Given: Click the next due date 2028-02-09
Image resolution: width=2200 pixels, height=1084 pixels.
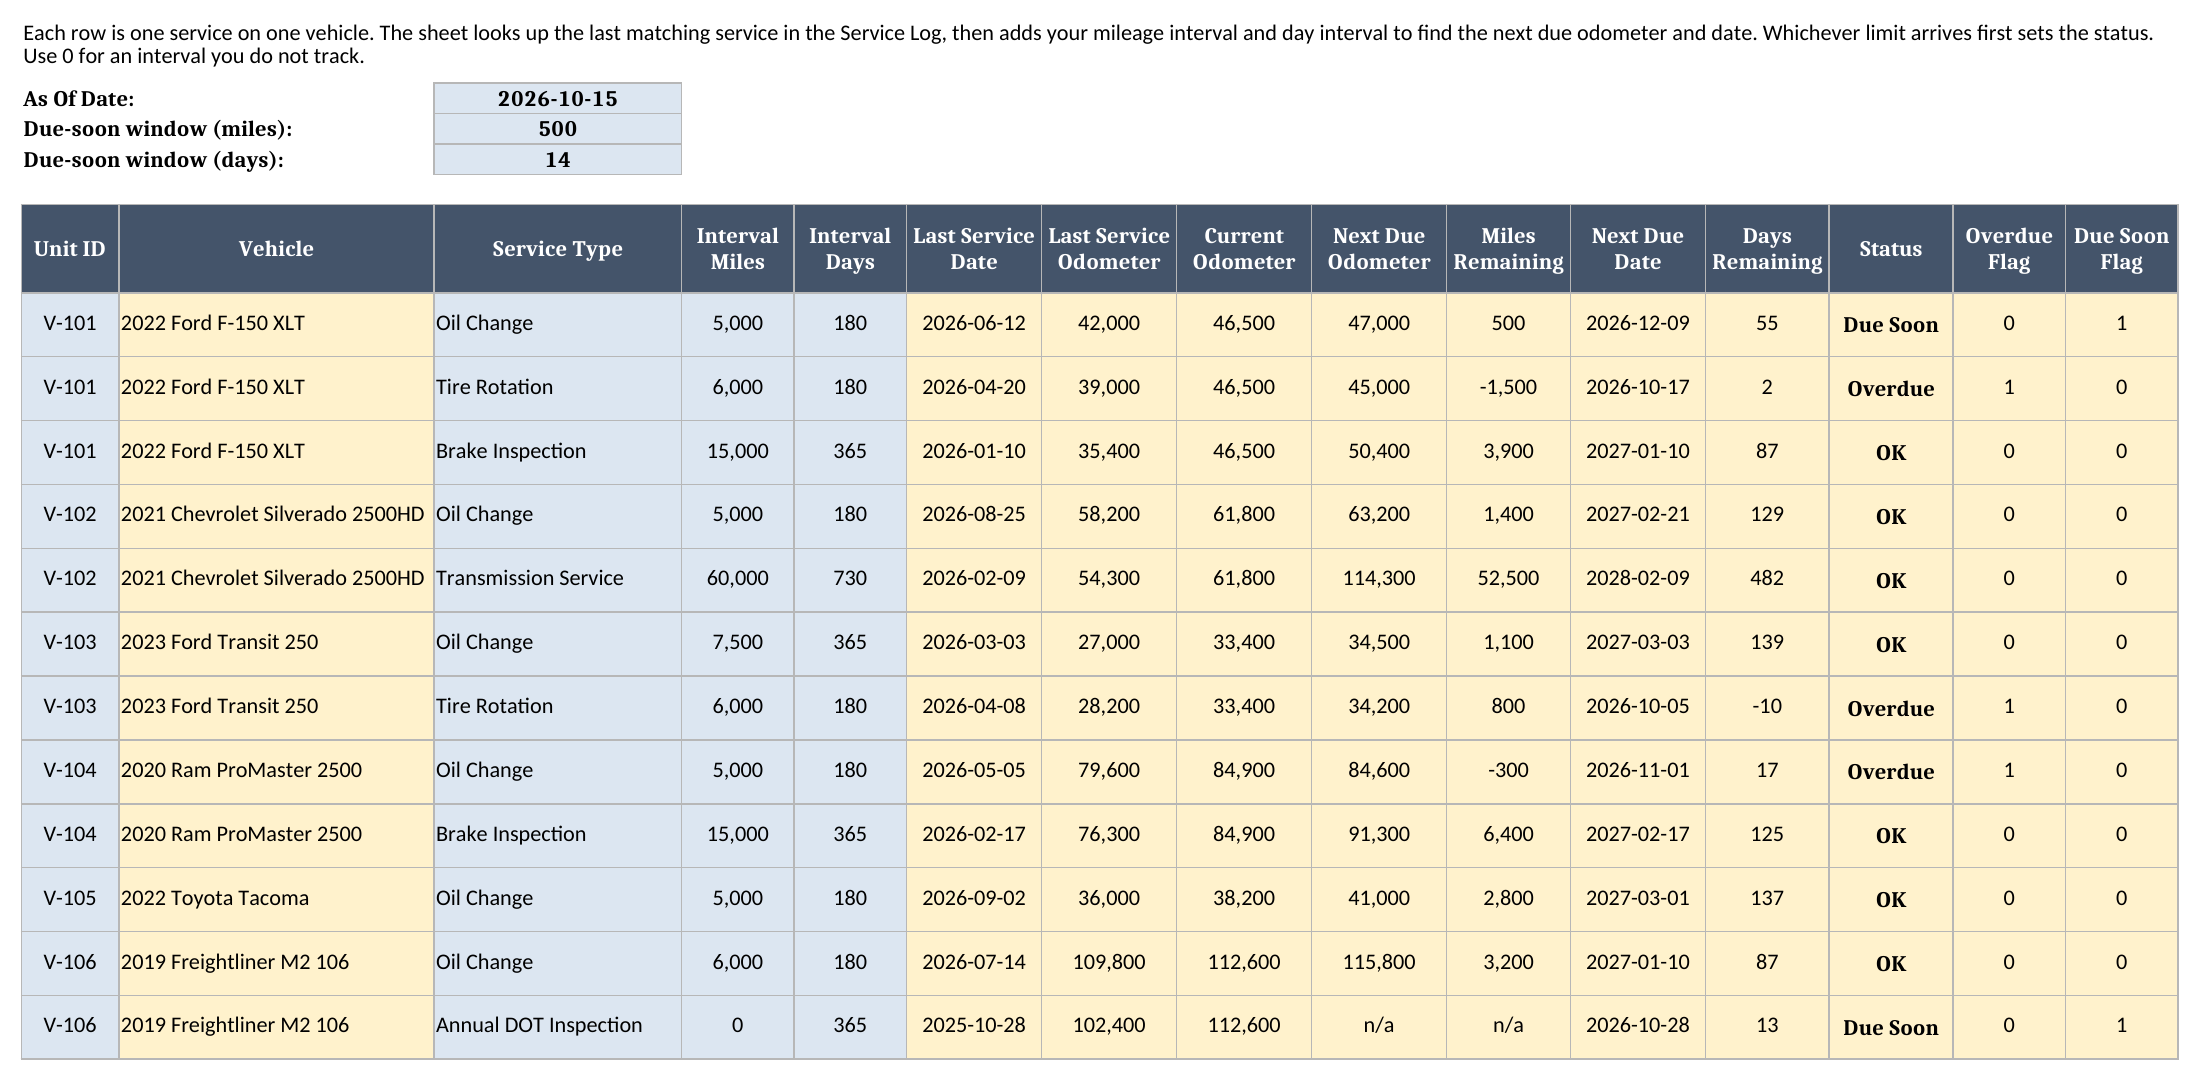Looking at the screenshot, I should point(1638,579).
